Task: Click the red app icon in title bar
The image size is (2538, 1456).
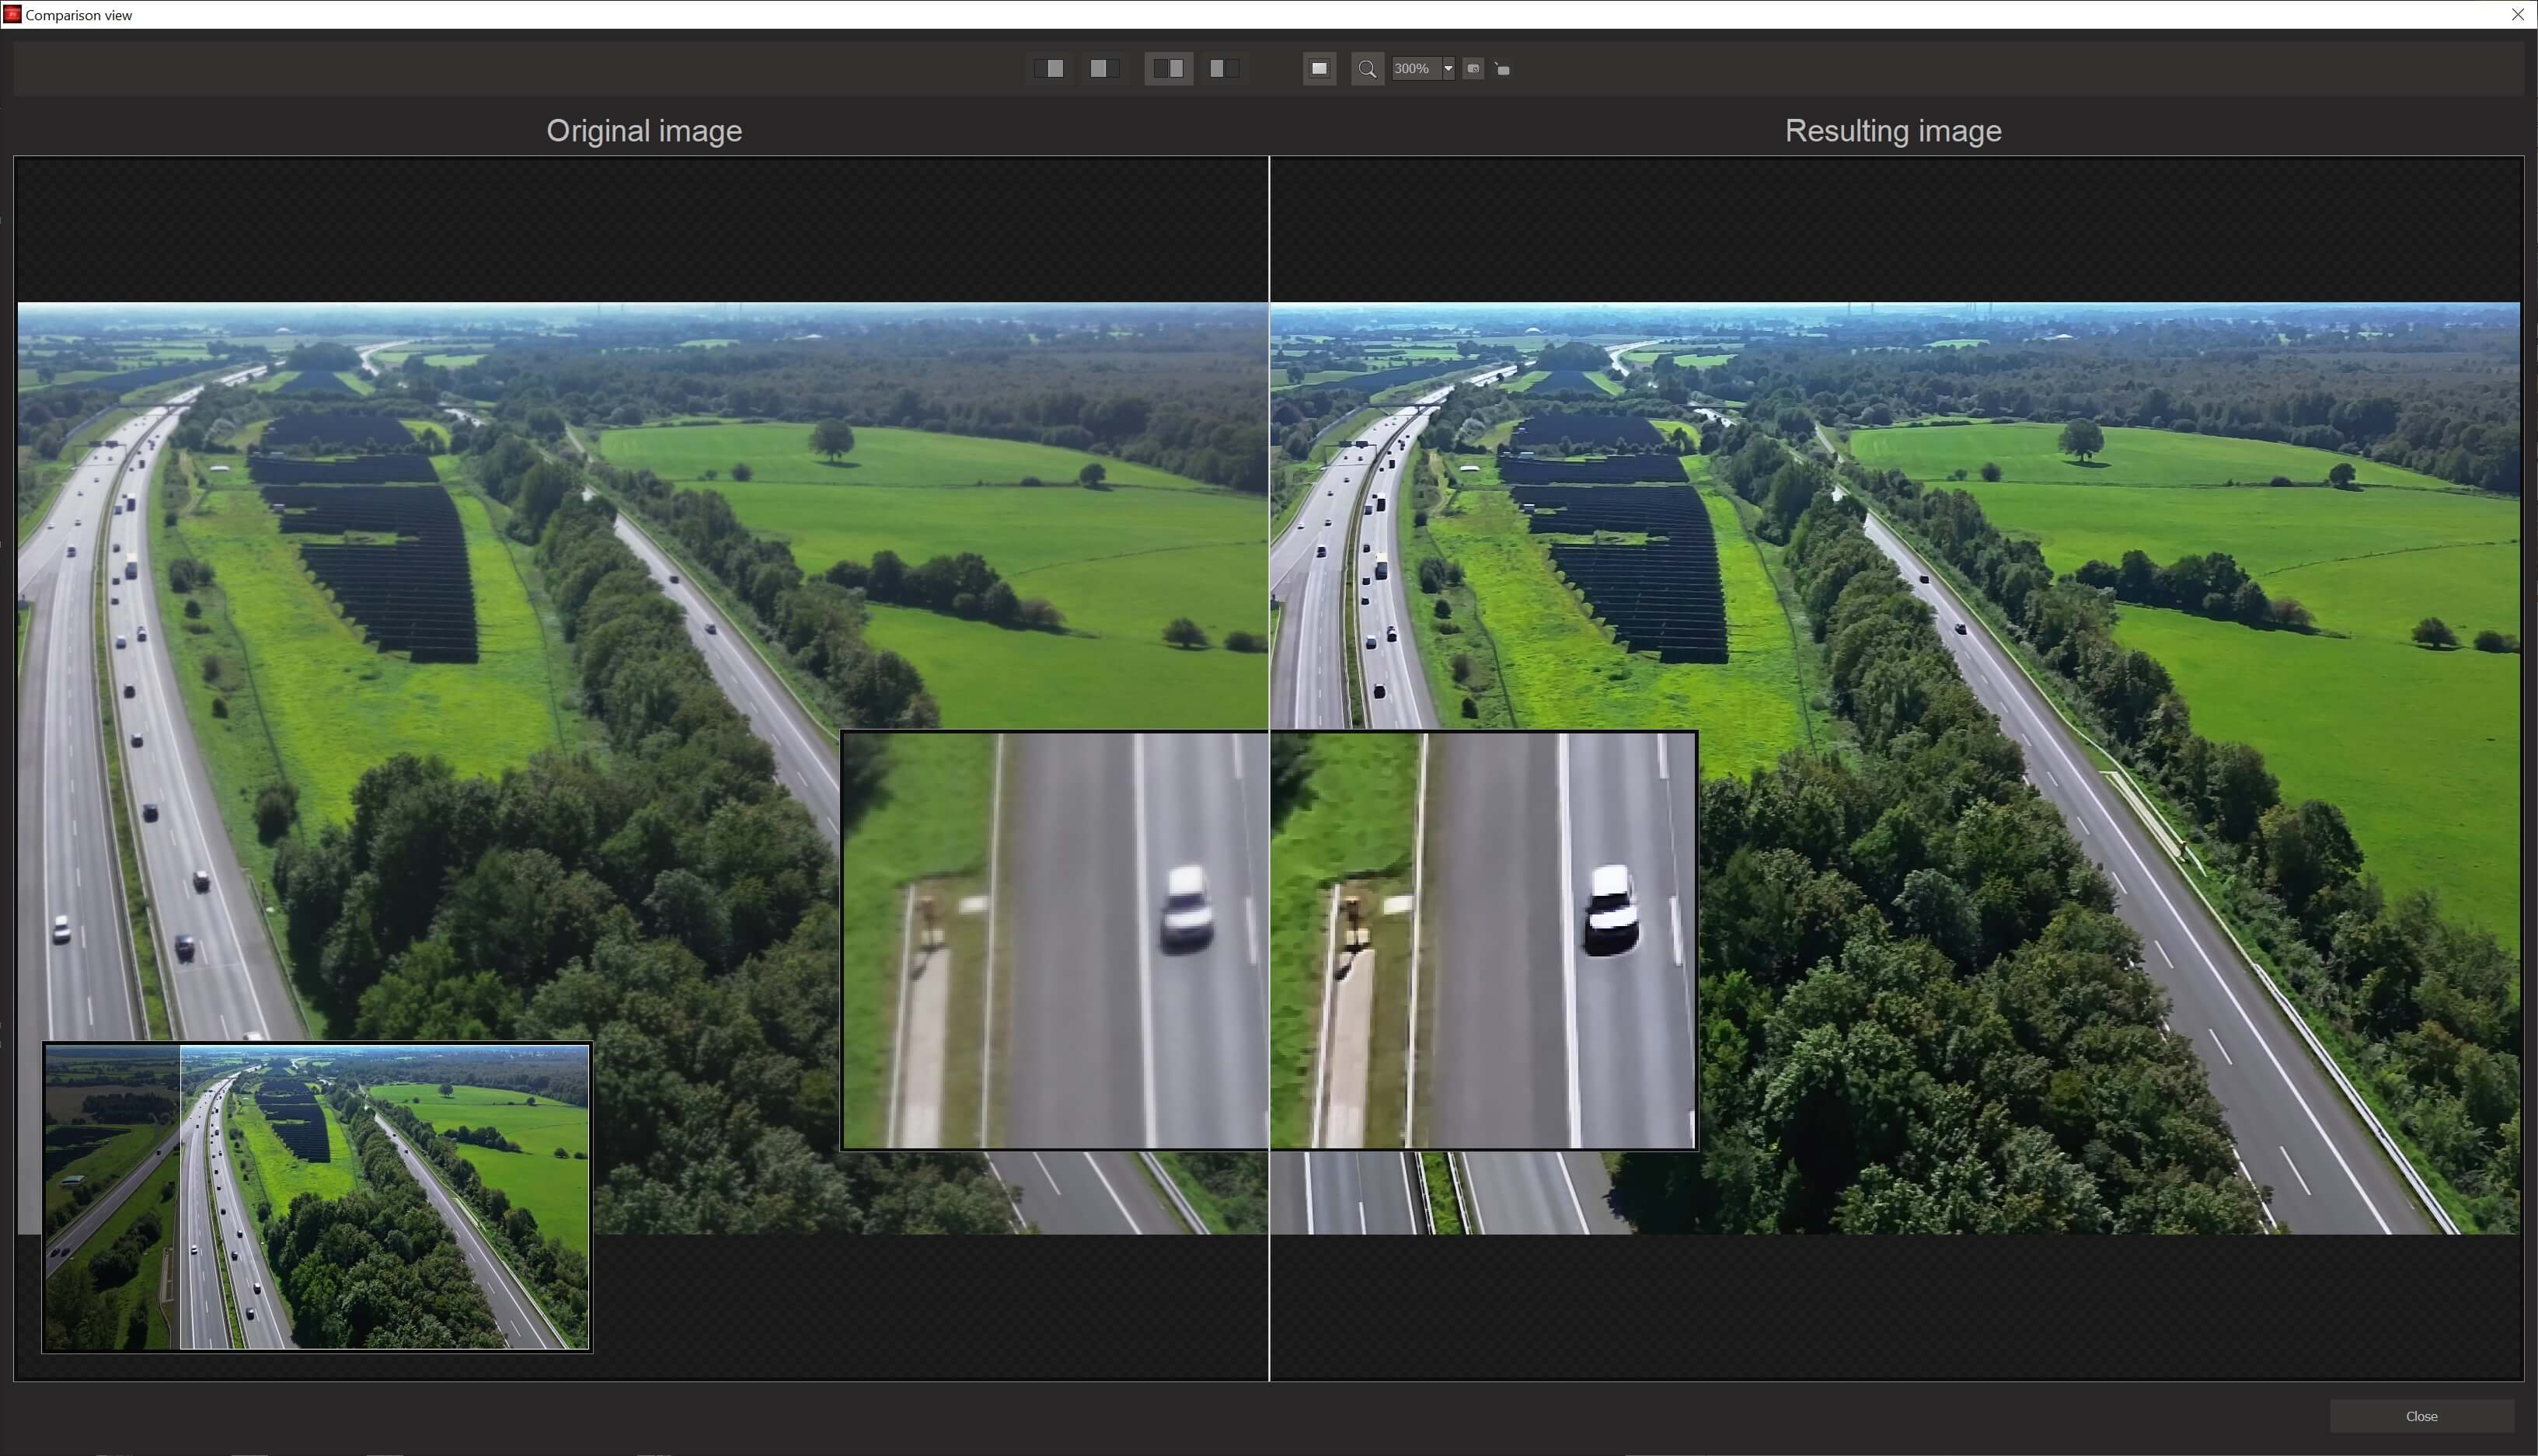Action: pos(12,14)
